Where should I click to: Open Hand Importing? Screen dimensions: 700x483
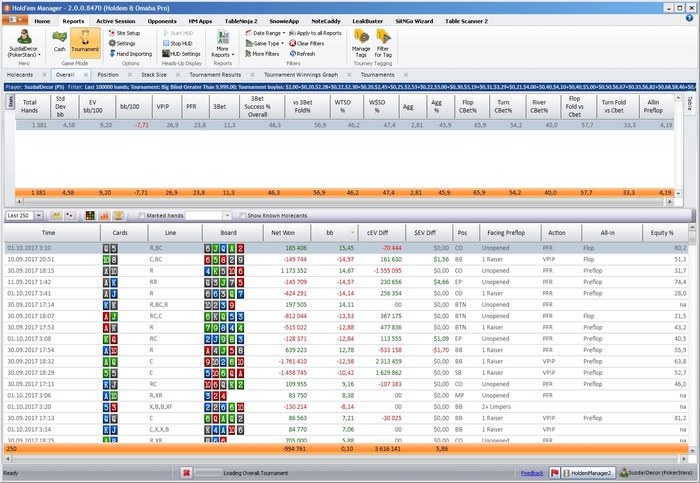(x=130, y=54)
